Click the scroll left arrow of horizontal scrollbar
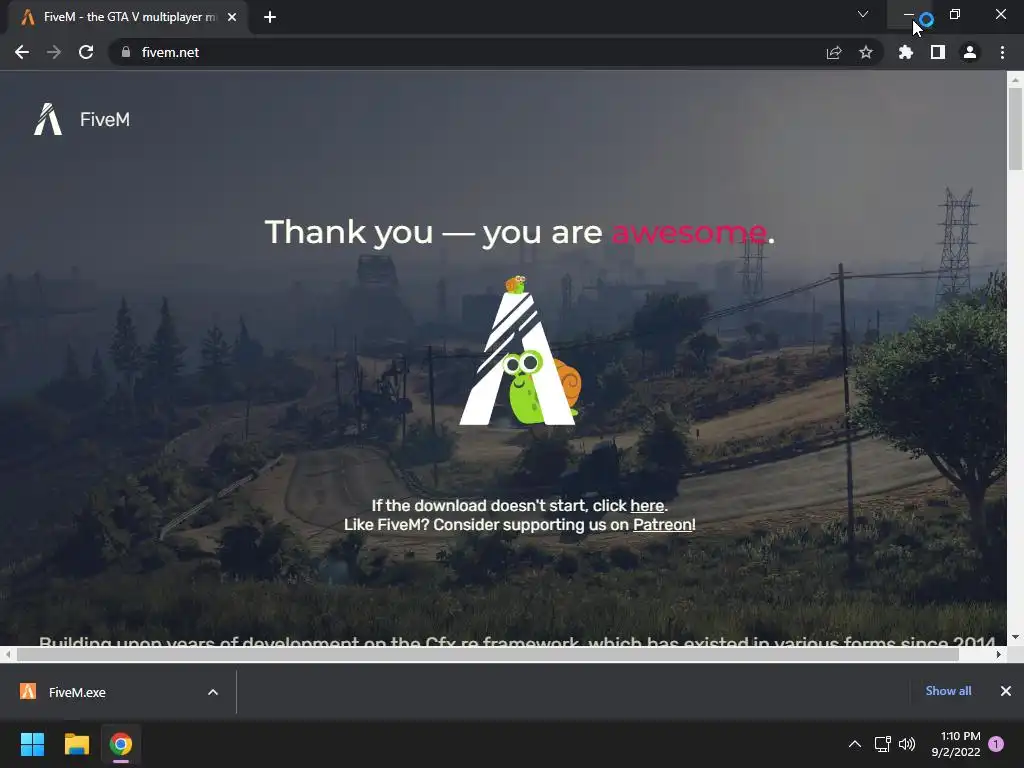 [8, 654]
